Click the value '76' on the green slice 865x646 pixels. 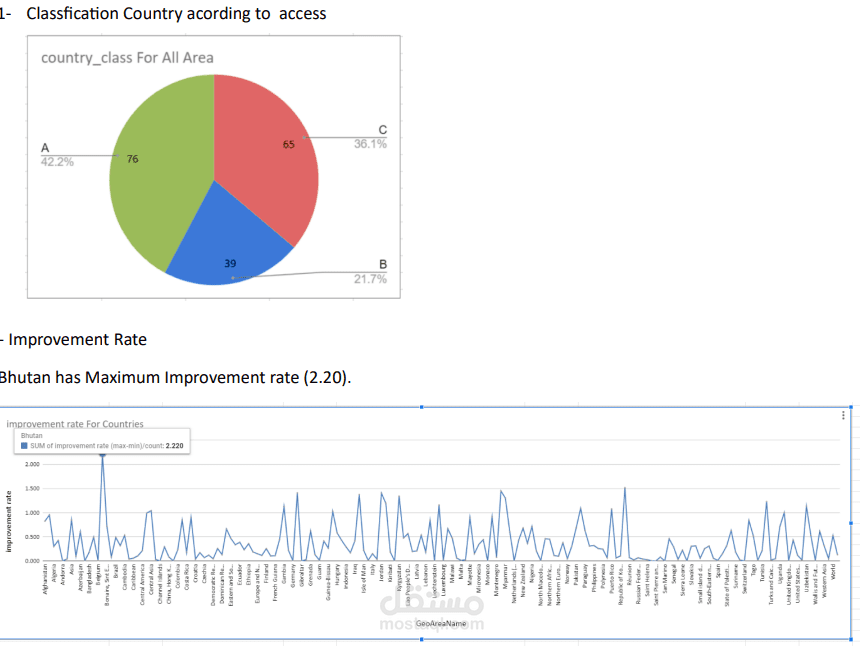point(132,159)
